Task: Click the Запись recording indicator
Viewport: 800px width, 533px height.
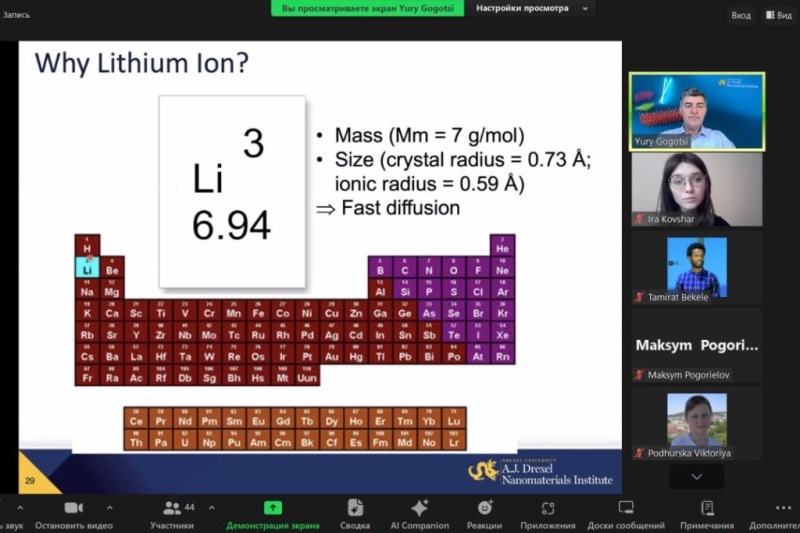Action: (16, 15)
